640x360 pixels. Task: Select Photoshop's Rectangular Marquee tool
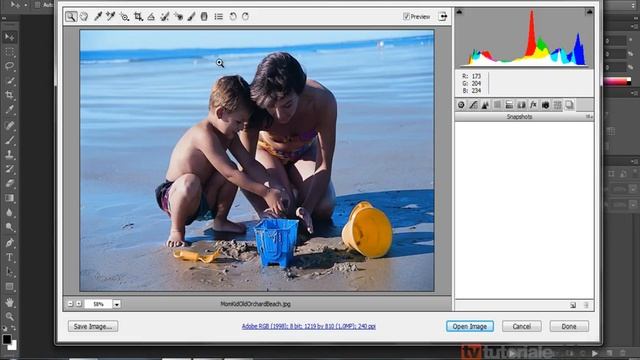[x=10, y=52]
